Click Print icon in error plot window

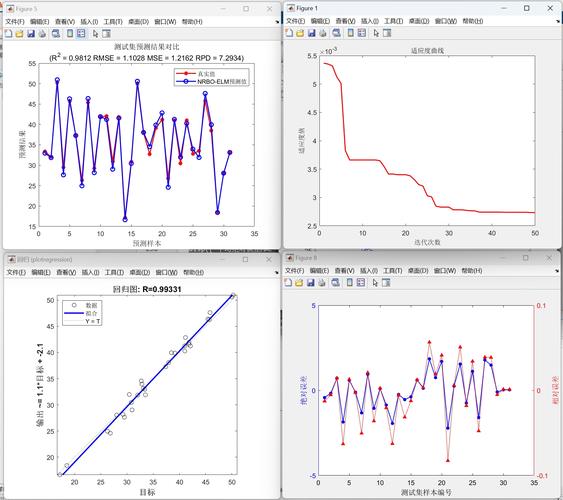(322, 282)
